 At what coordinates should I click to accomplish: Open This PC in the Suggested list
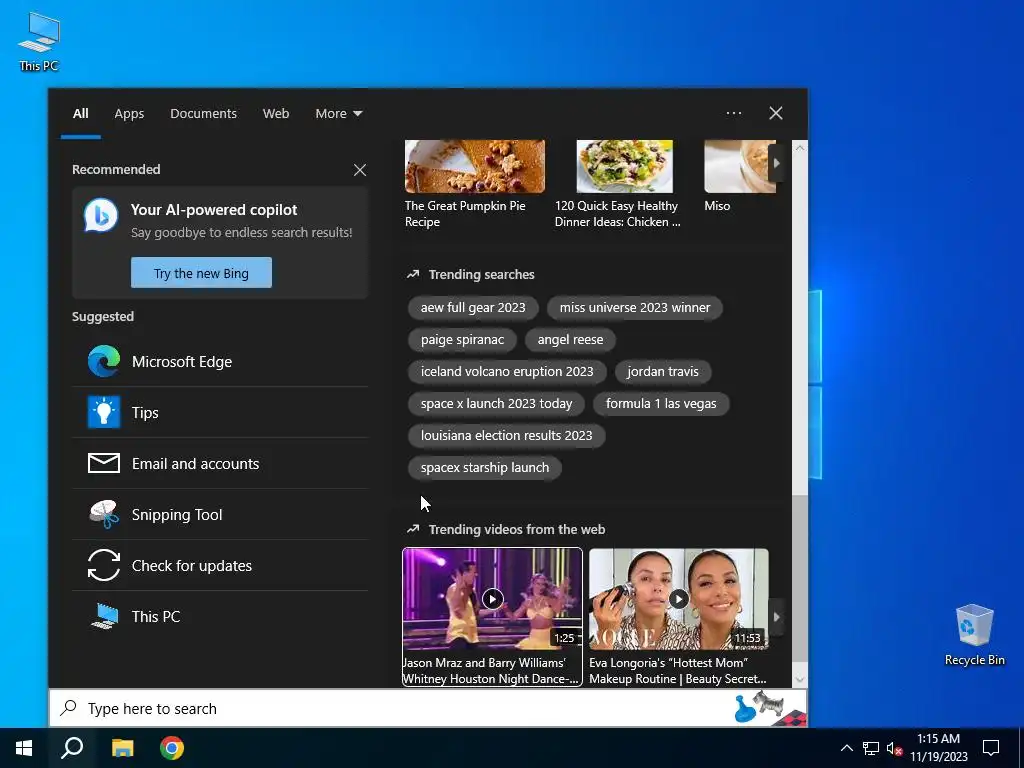pos(220,616)
